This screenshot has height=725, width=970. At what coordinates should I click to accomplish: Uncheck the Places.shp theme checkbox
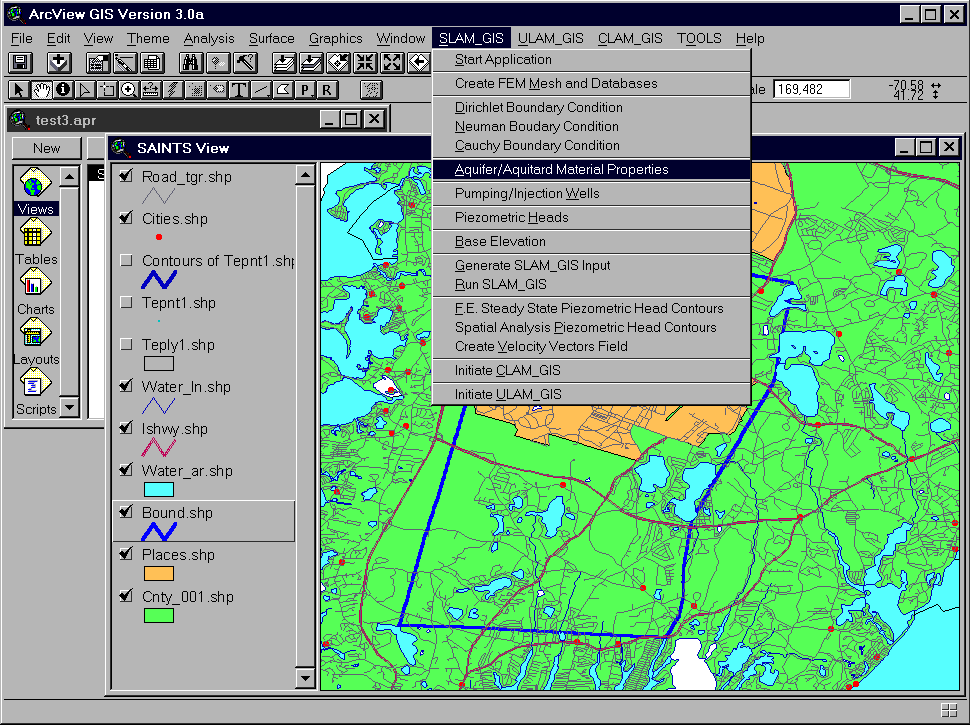[126, 555]
